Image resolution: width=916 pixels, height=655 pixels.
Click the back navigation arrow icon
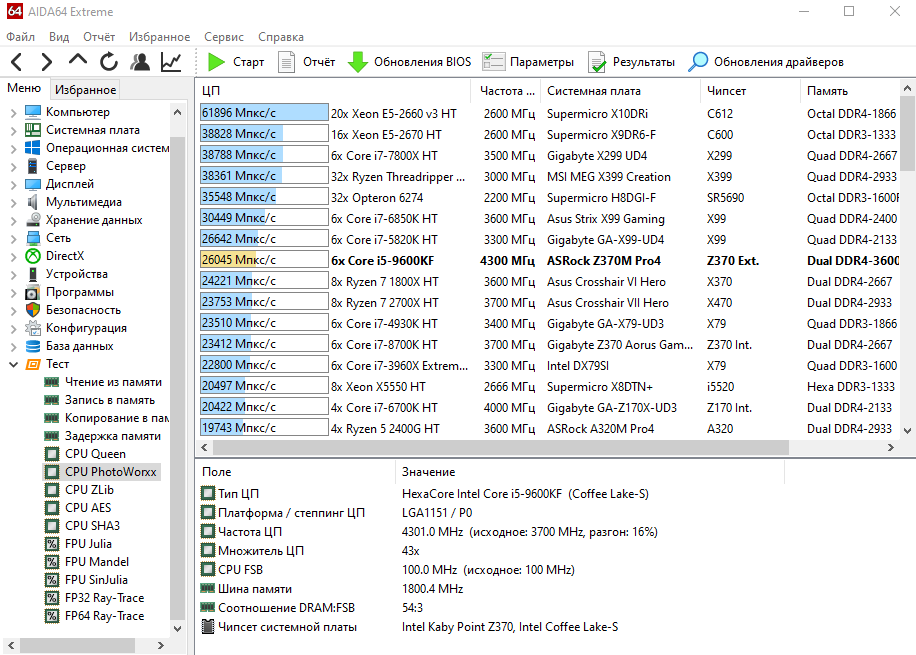coord(17,62)
